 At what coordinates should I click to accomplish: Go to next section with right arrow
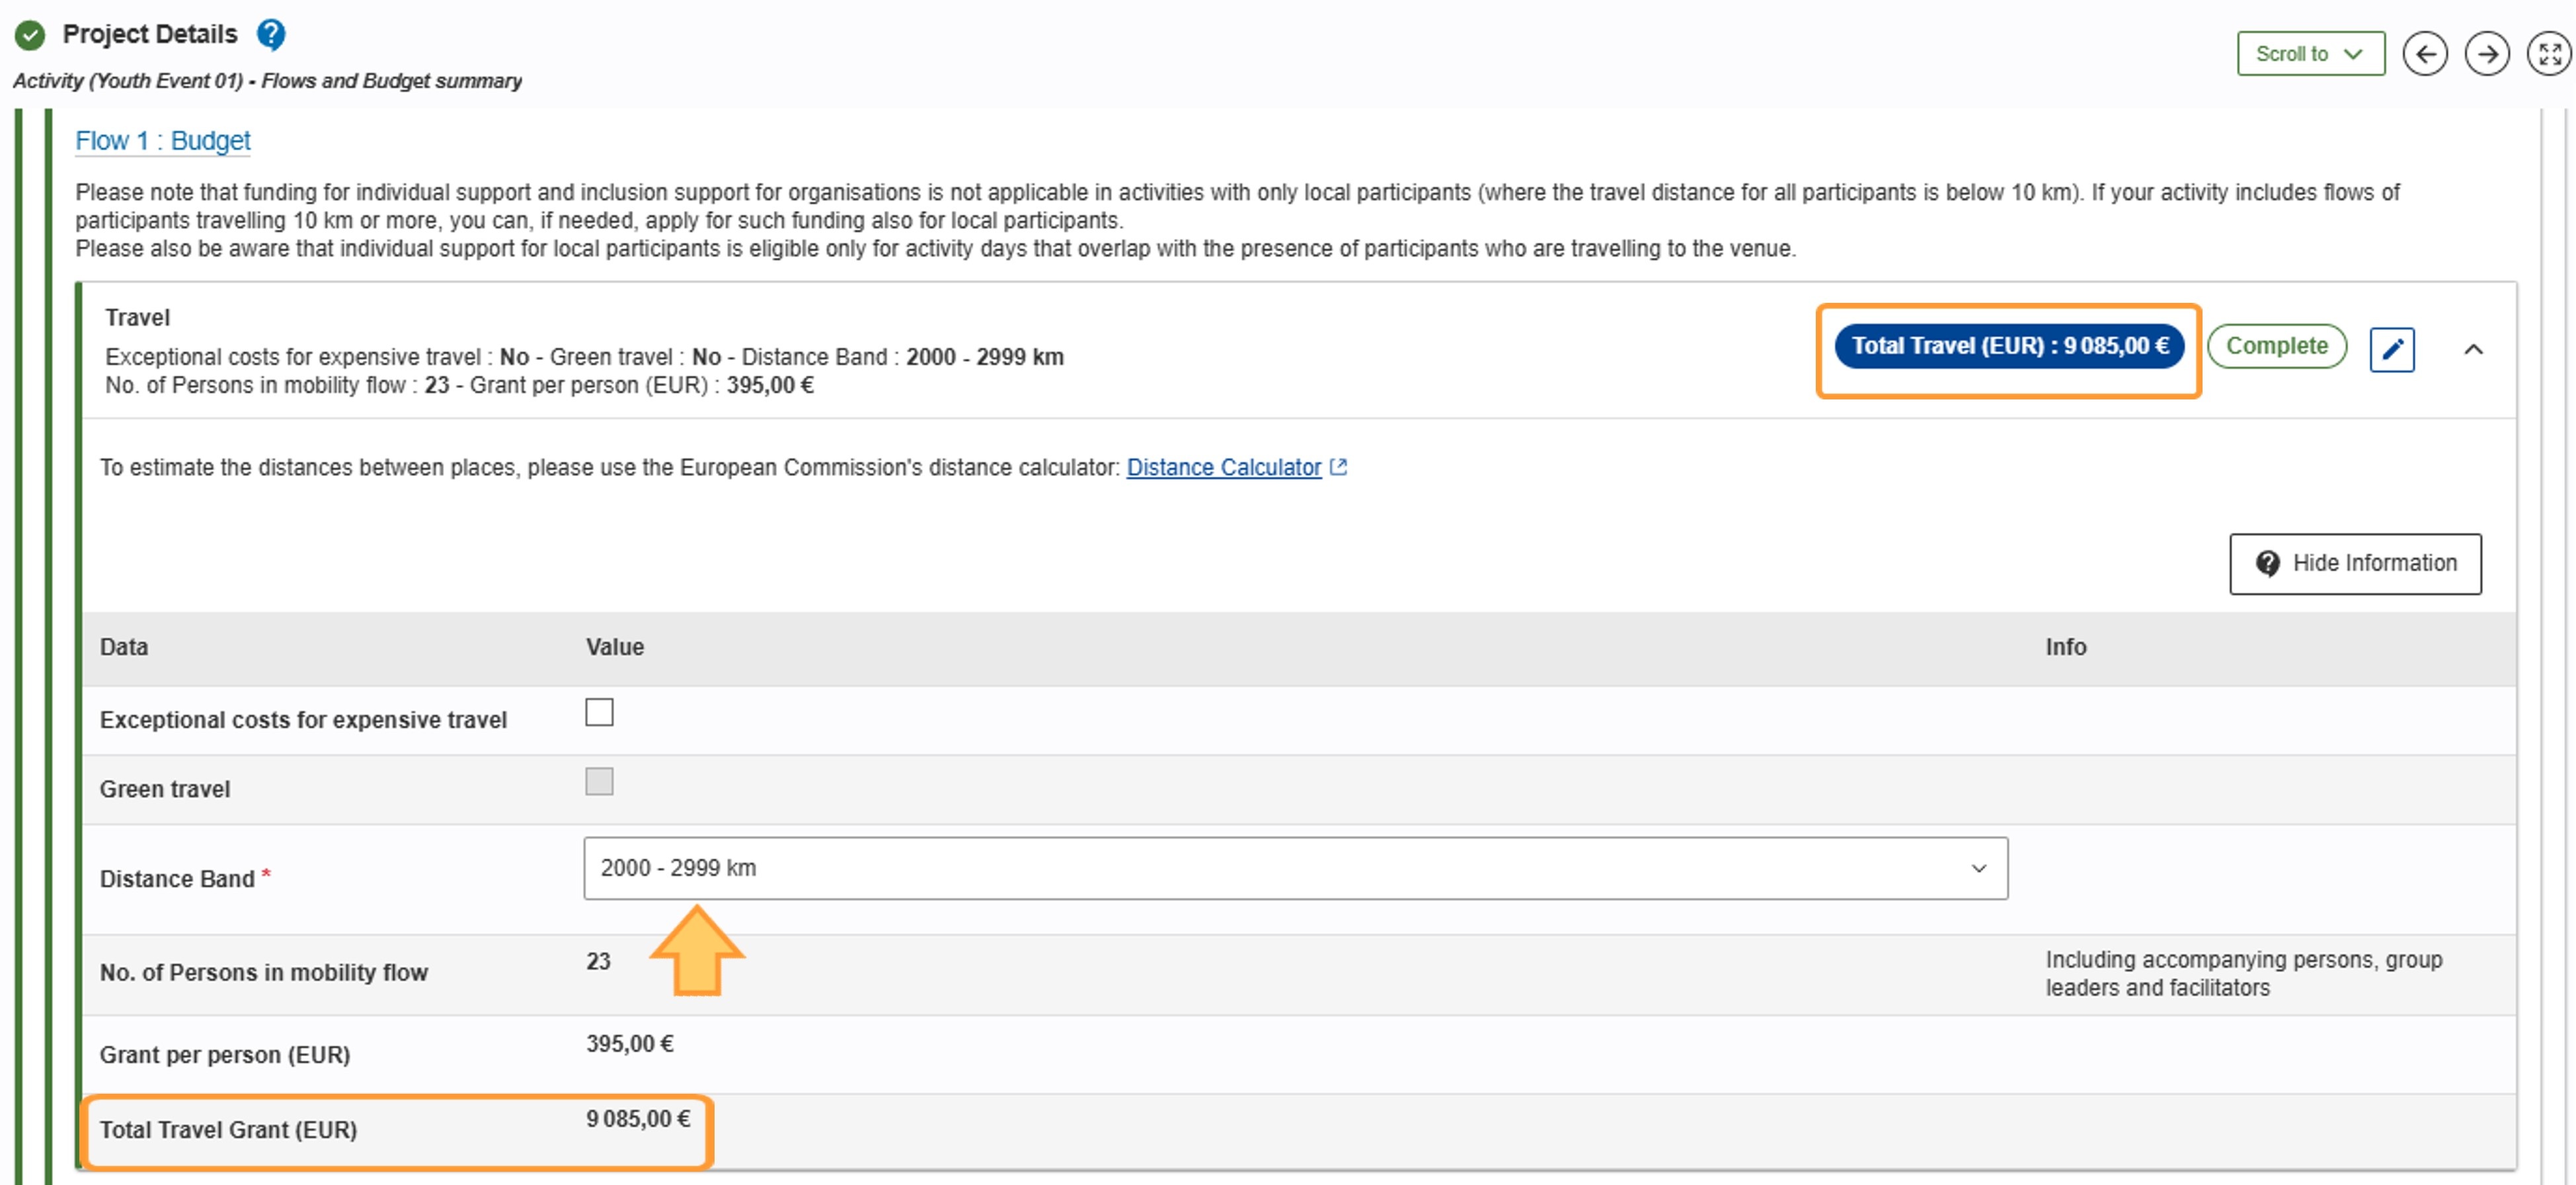[2486, 54]
